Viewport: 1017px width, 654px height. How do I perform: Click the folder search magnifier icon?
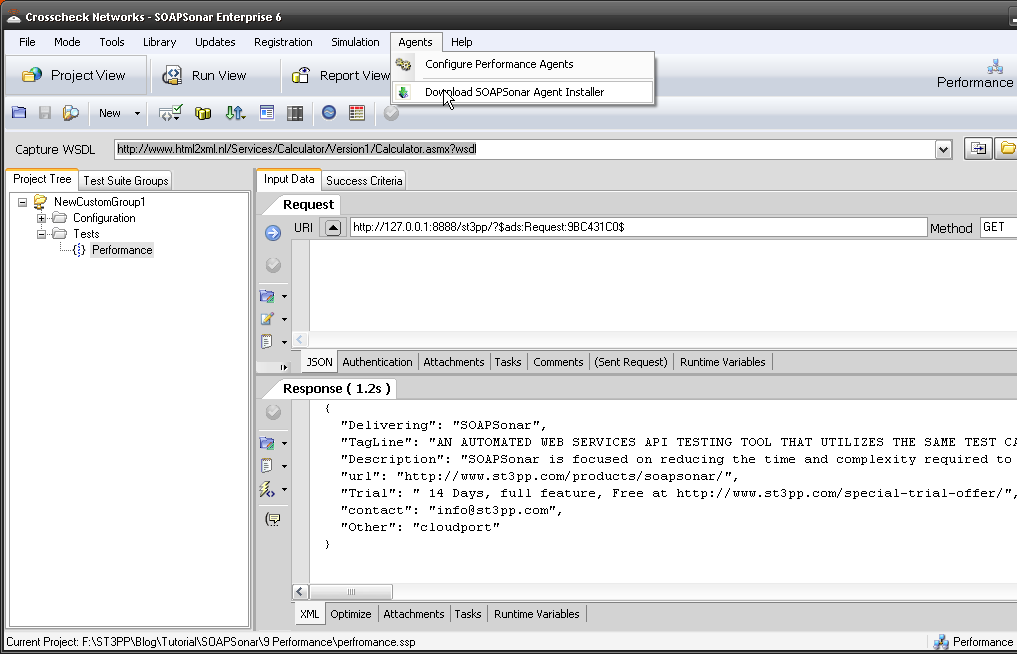[x=71, y=113]
